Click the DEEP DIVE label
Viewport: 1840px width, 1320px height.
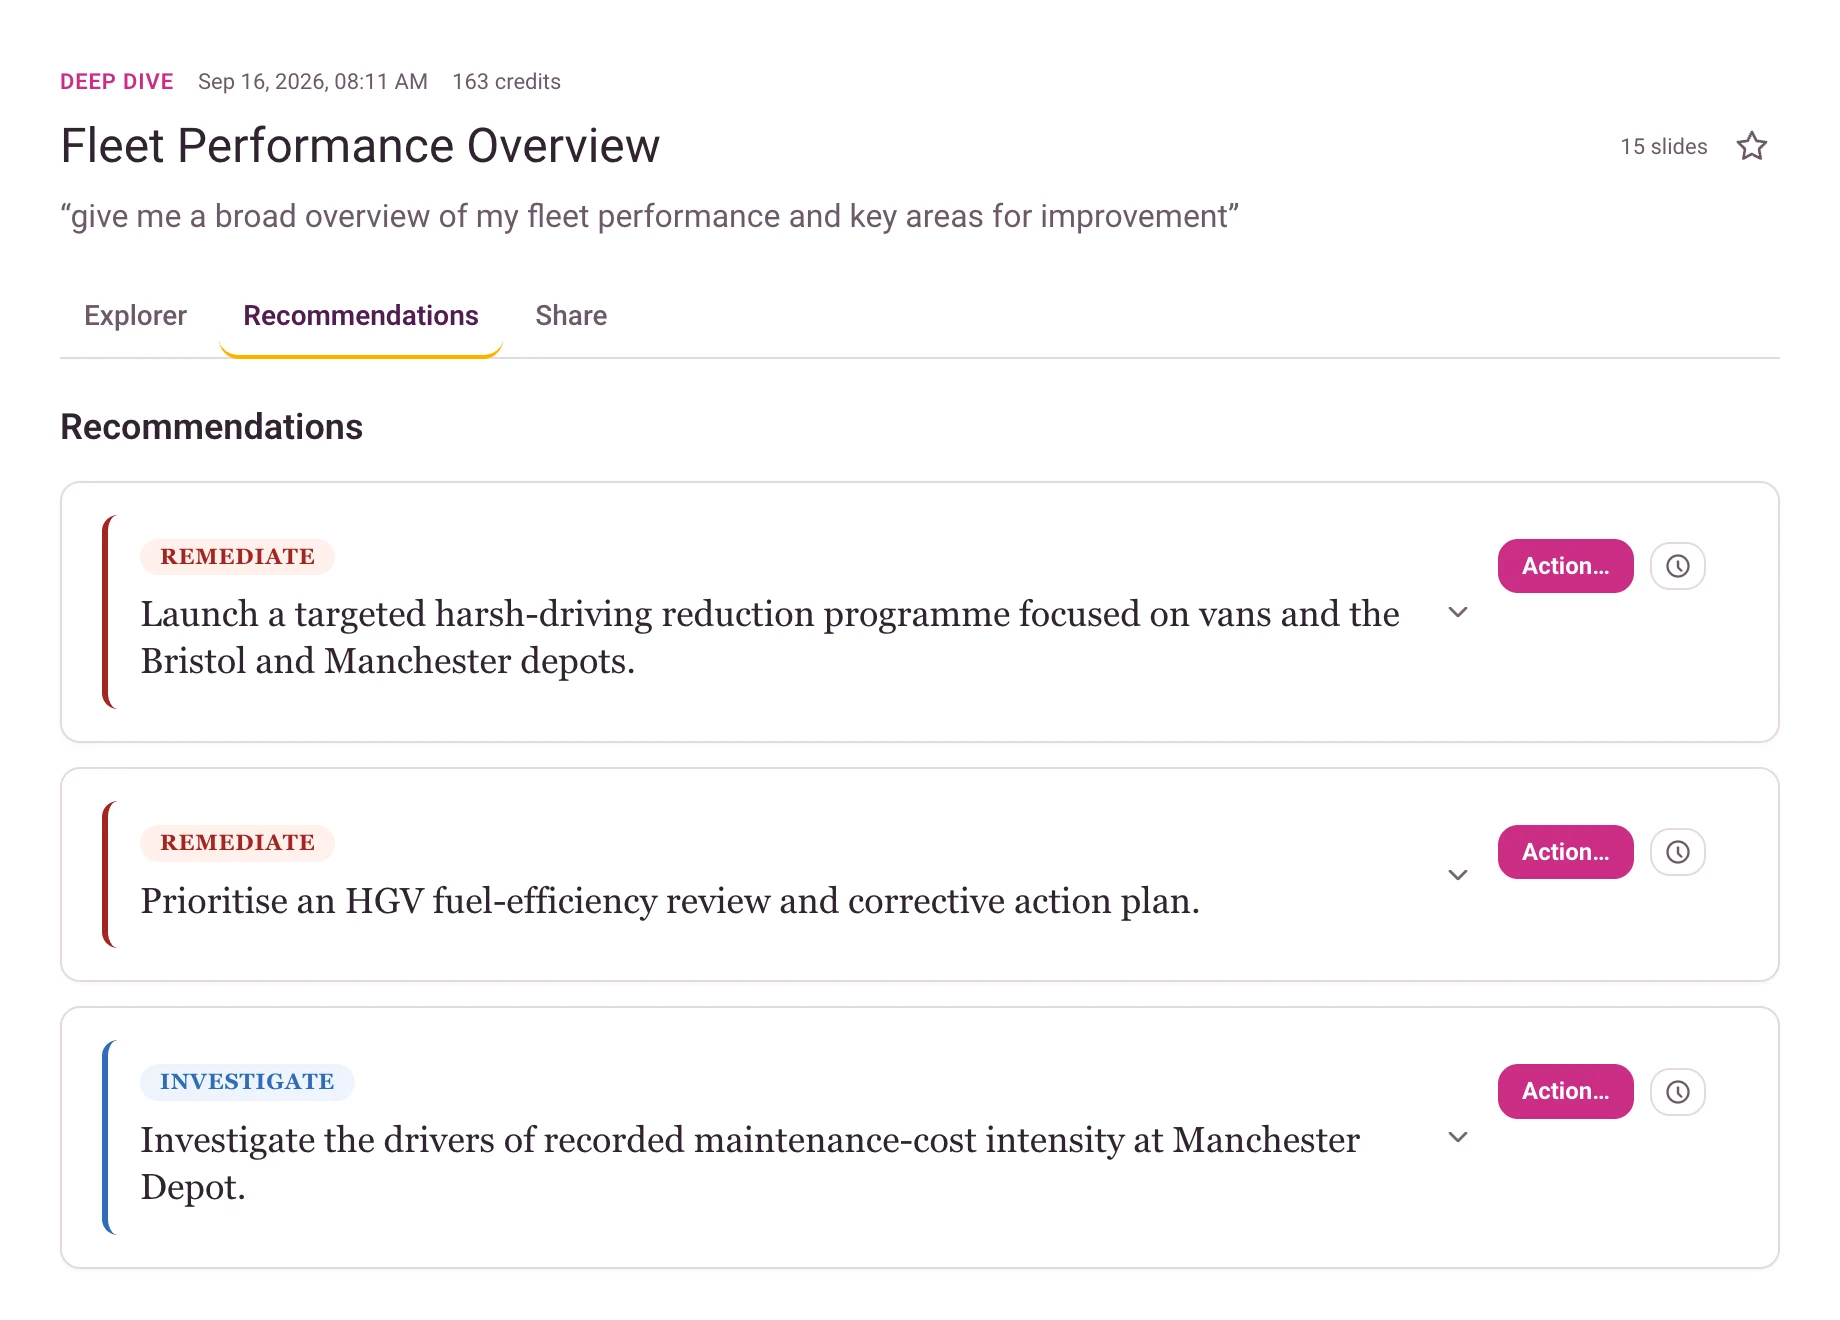pos(117,82)
